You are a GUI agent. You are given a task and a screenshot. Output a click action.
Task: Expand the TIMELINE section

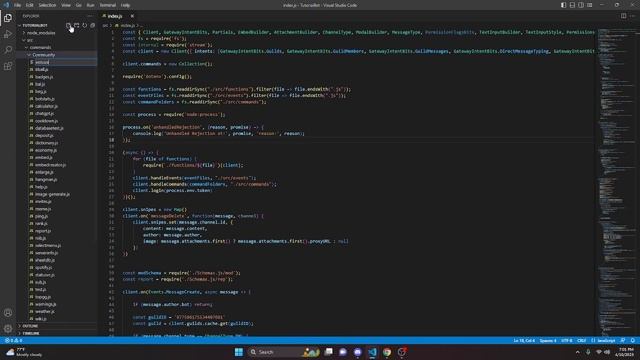click(x=56, y=333)
